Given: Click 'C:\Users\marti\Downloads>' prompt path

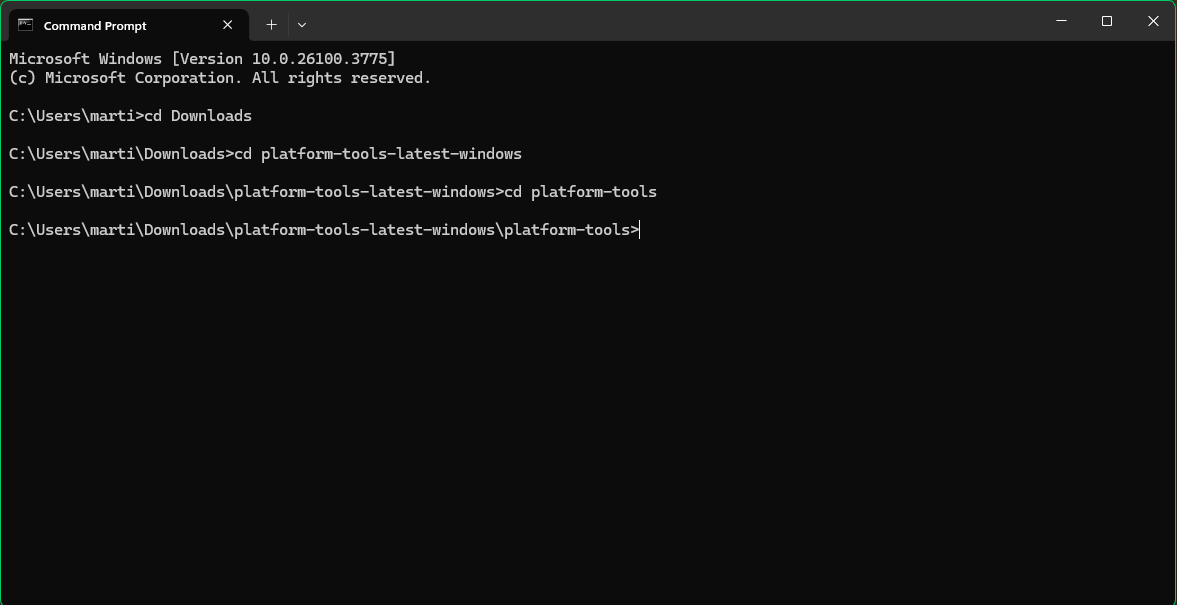Looking at the screenshot, I should pyautogui.click(x=122, y=154).
